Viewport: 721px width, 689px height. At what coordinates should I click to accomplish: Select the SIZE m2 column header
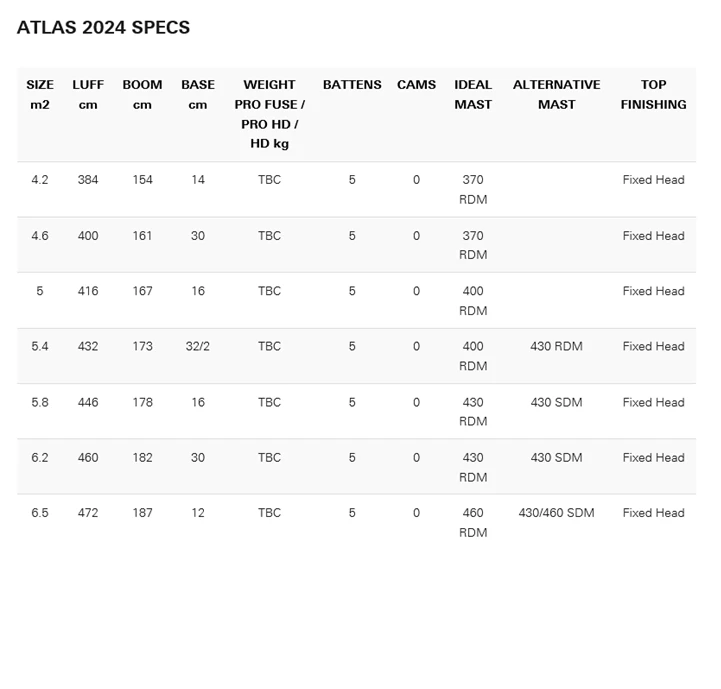click(40, 94)
